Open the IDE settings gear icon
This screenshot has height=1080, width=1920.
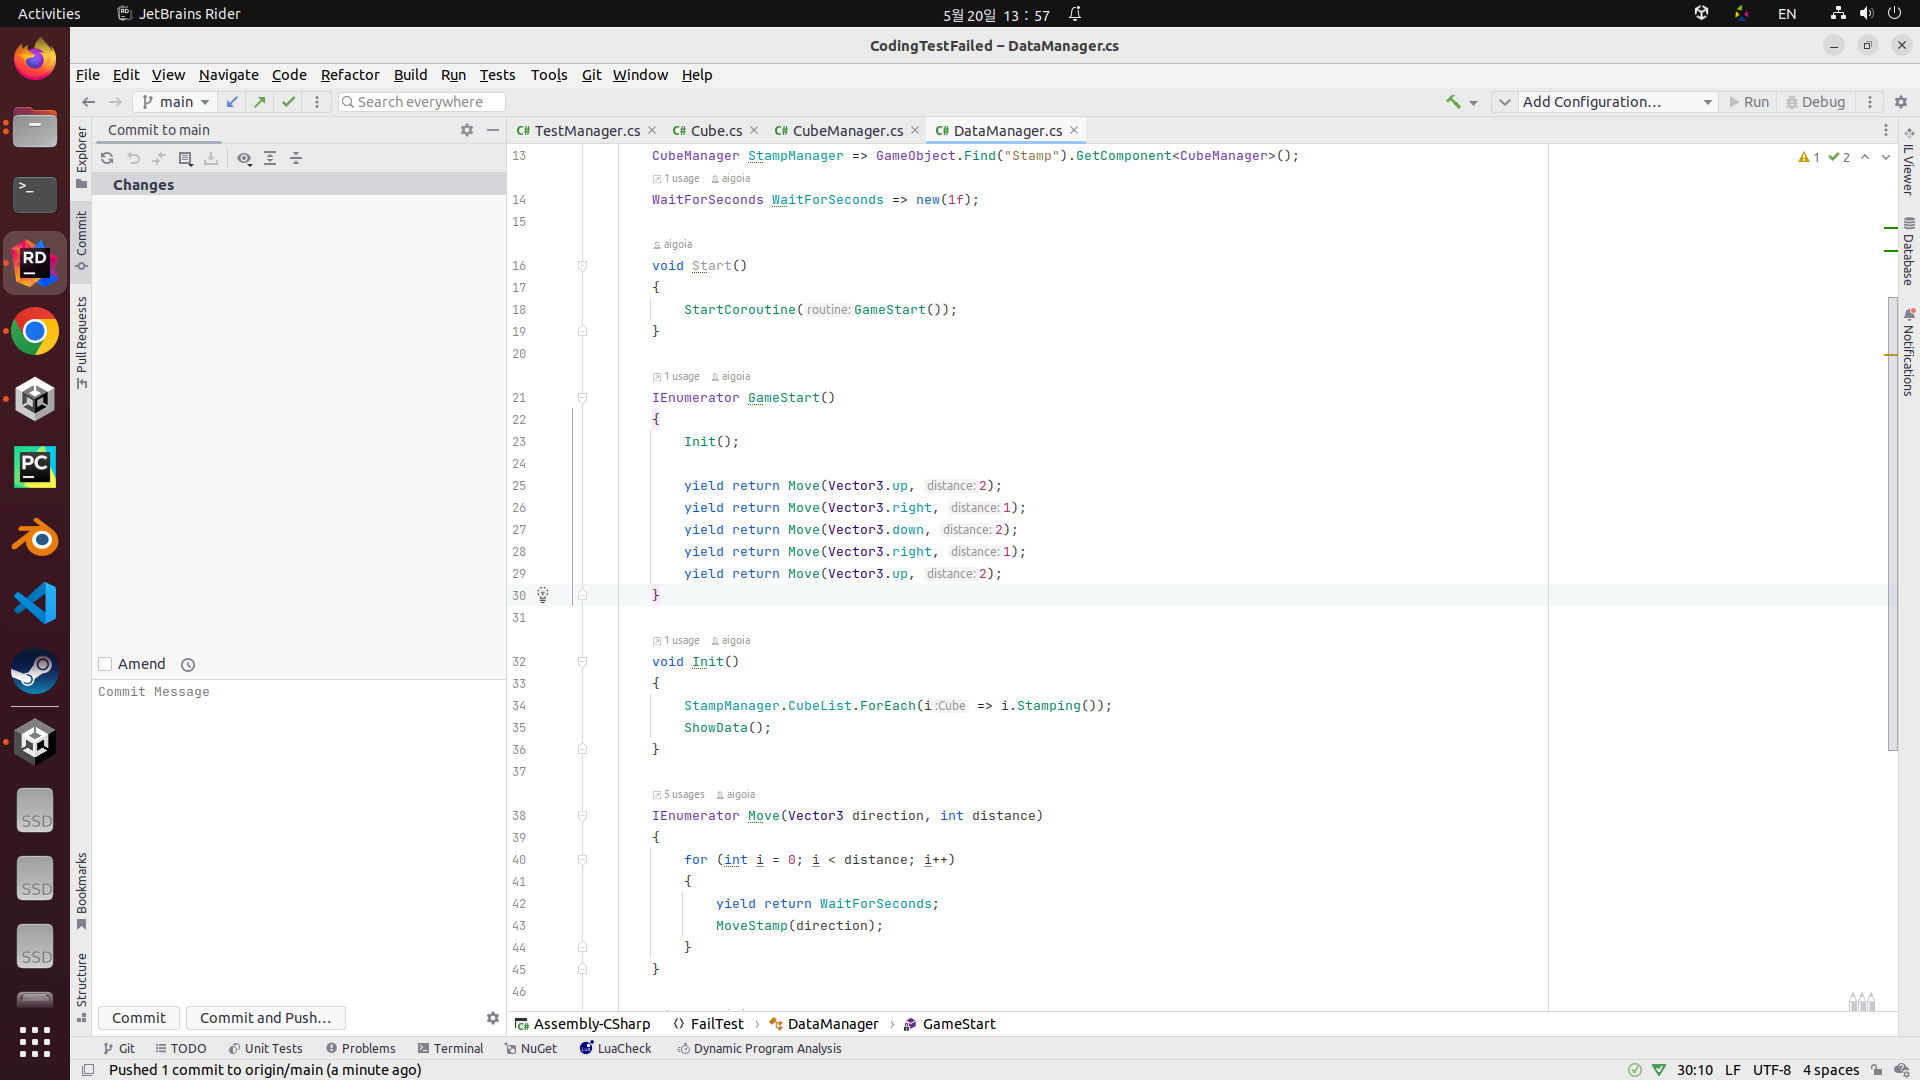1901,102
